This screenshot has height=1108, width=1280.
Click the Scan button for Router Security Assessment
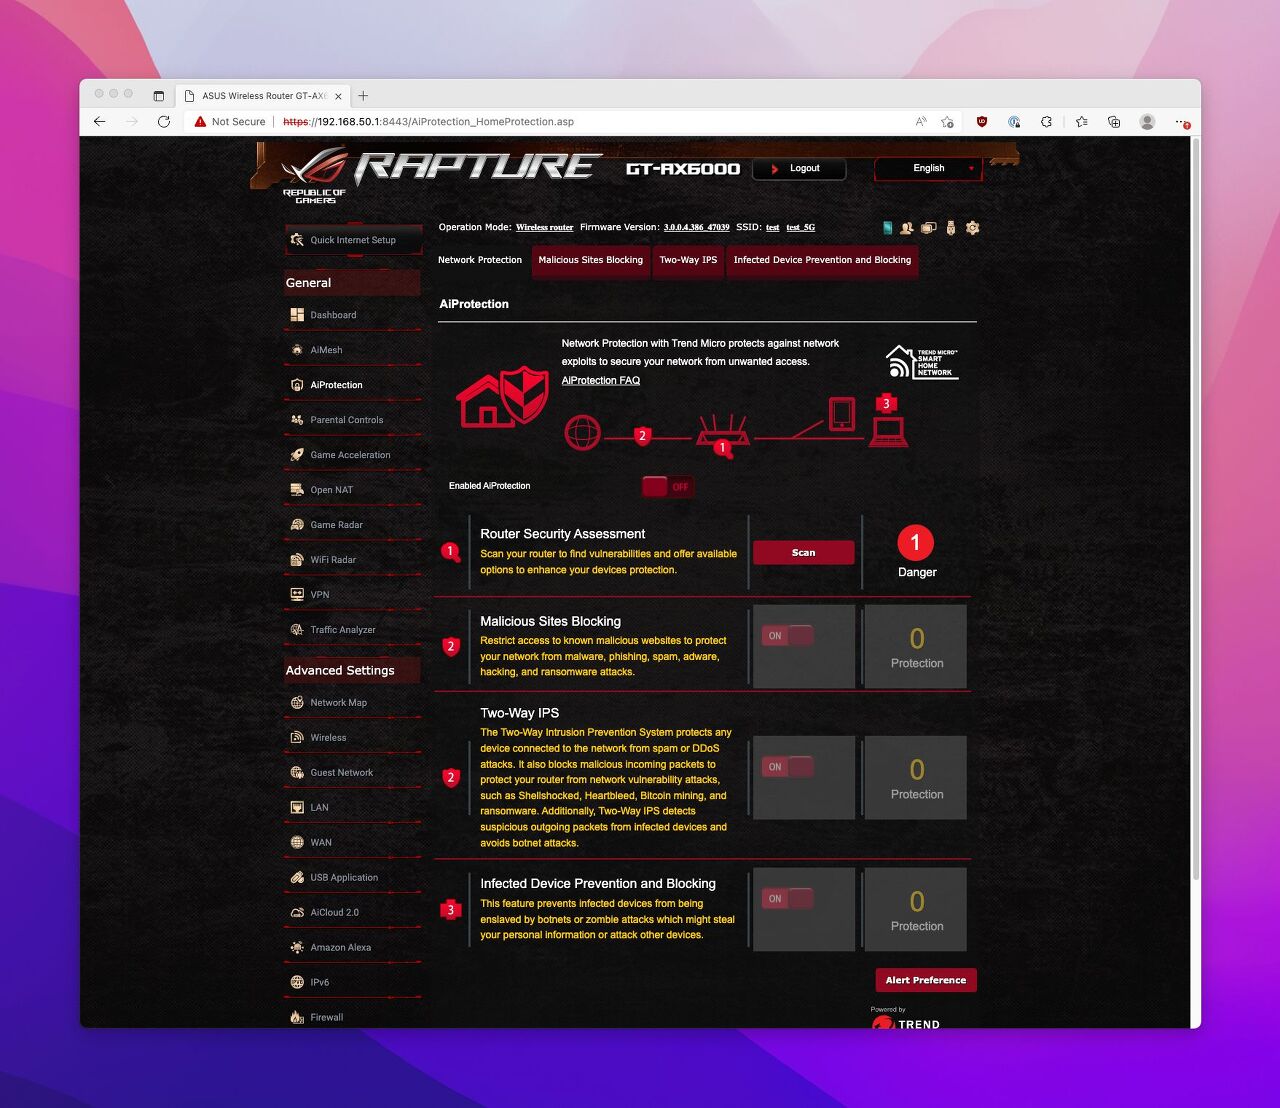click(803, 552)
